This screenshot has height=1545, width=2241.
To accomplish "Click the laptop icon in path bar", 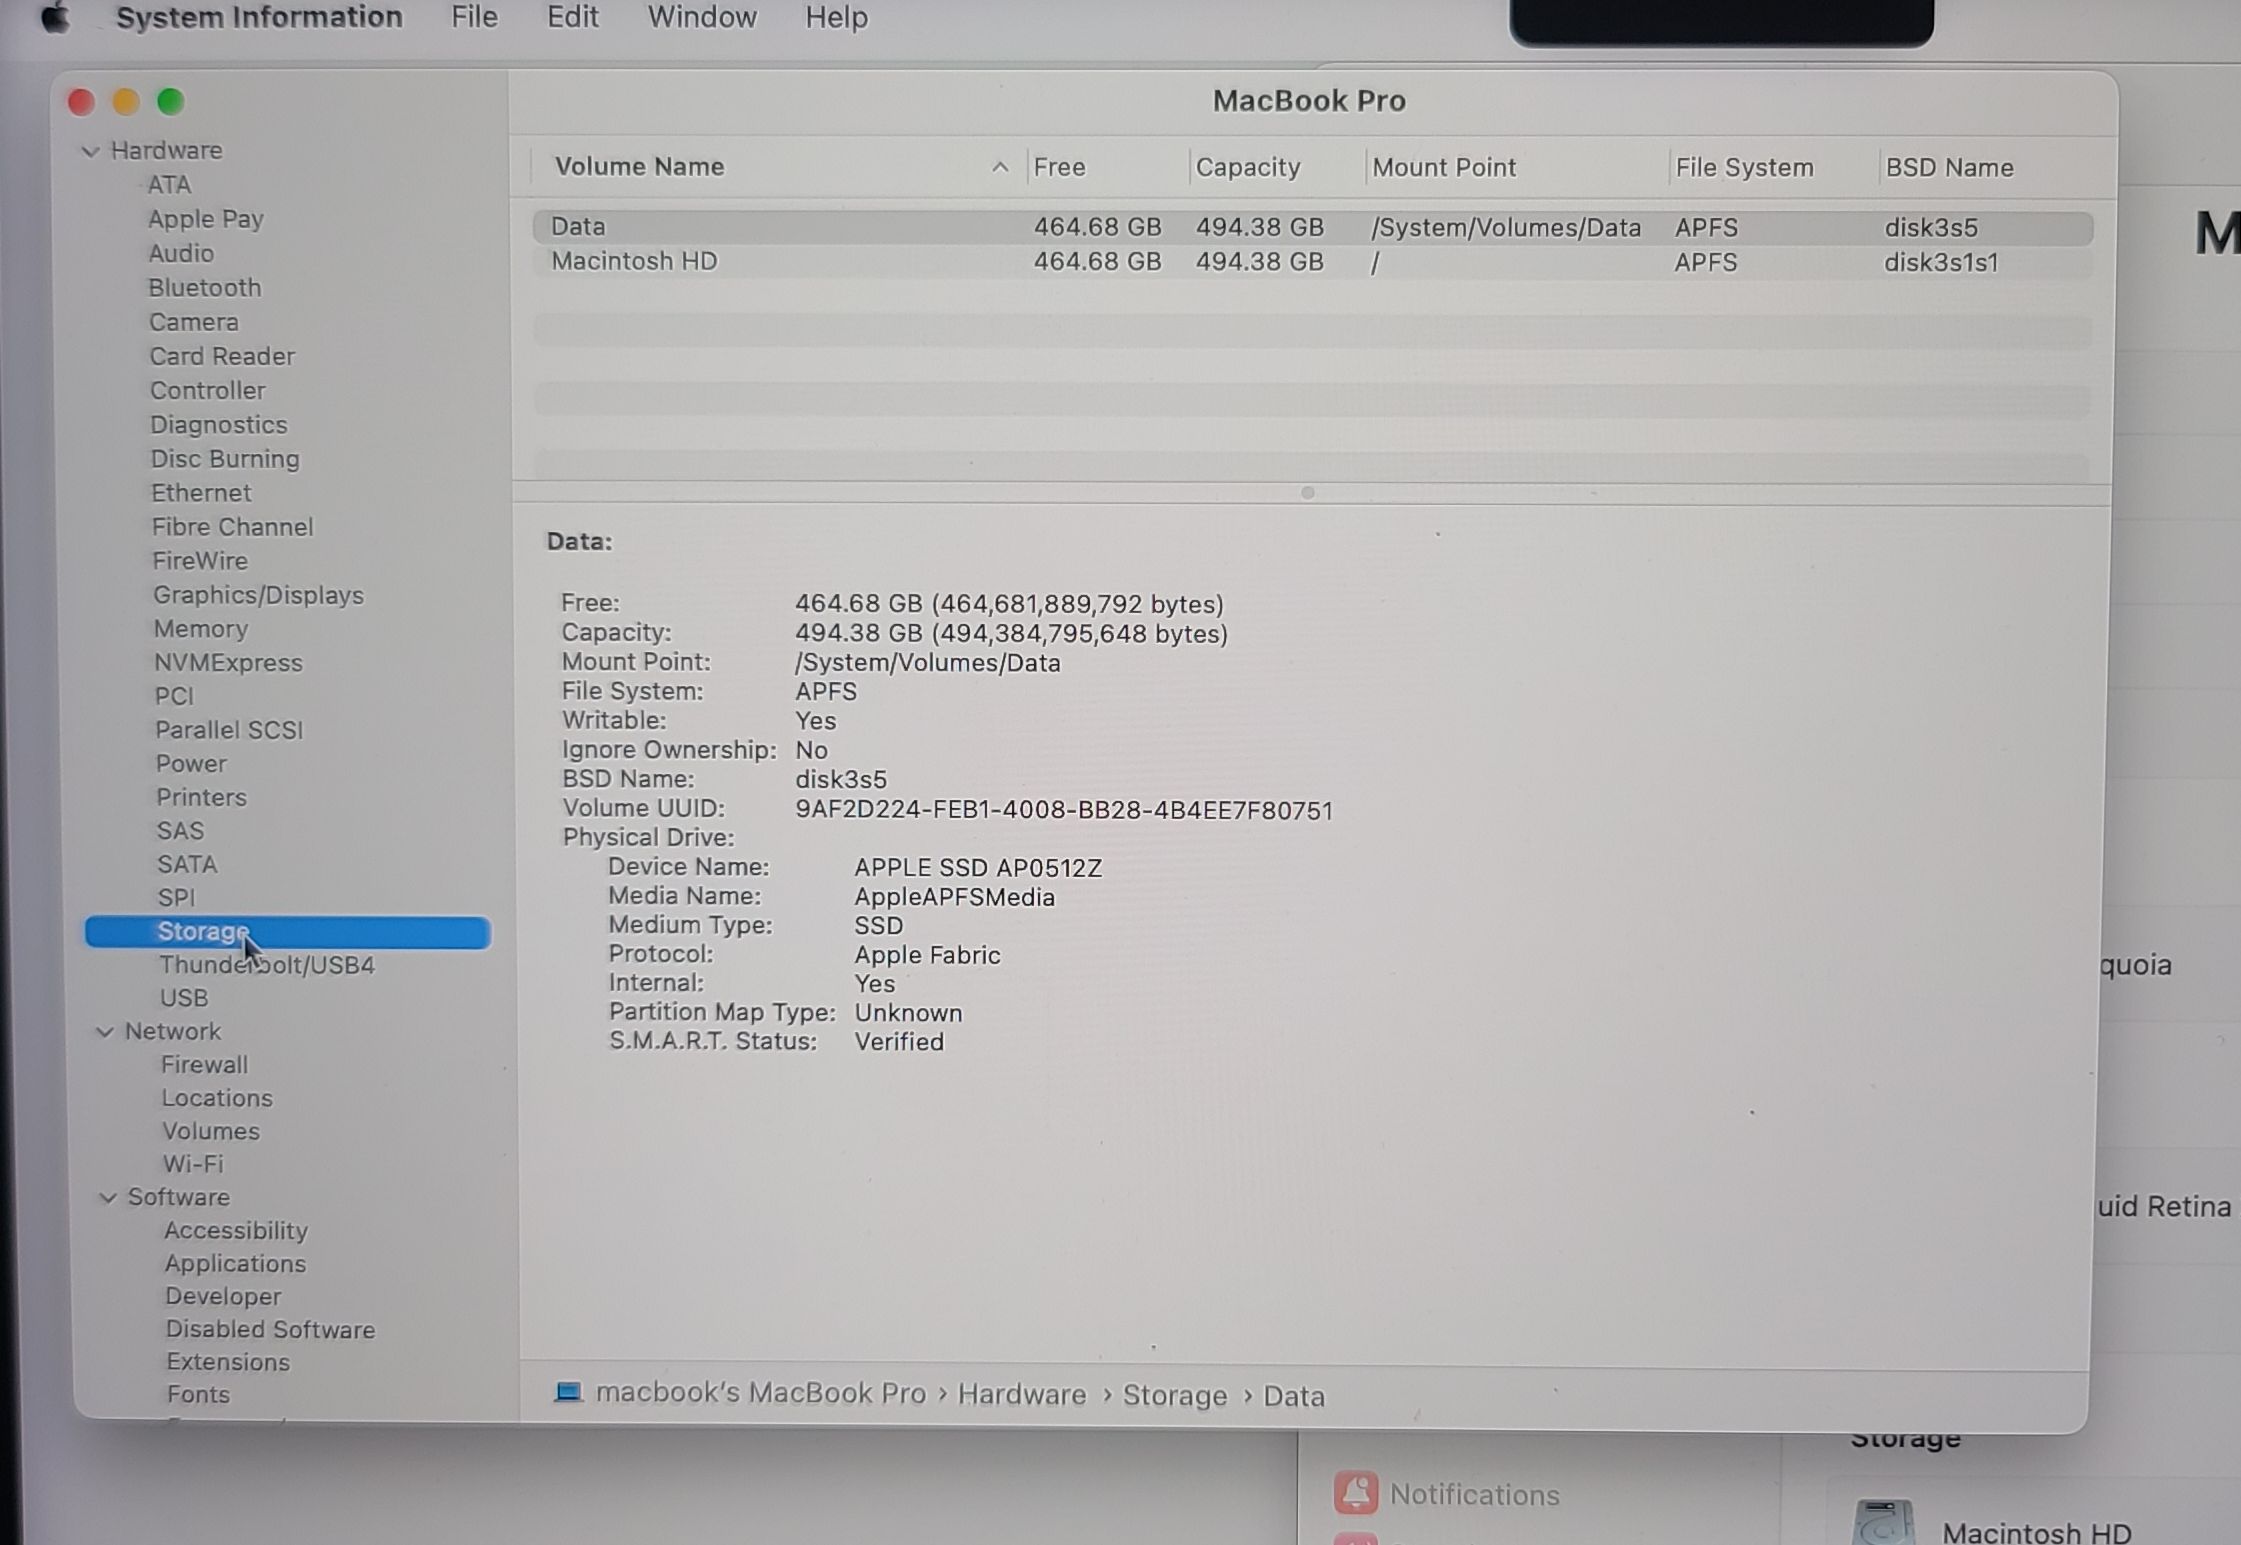I will pyautogui.click(x=568, y=1392).
